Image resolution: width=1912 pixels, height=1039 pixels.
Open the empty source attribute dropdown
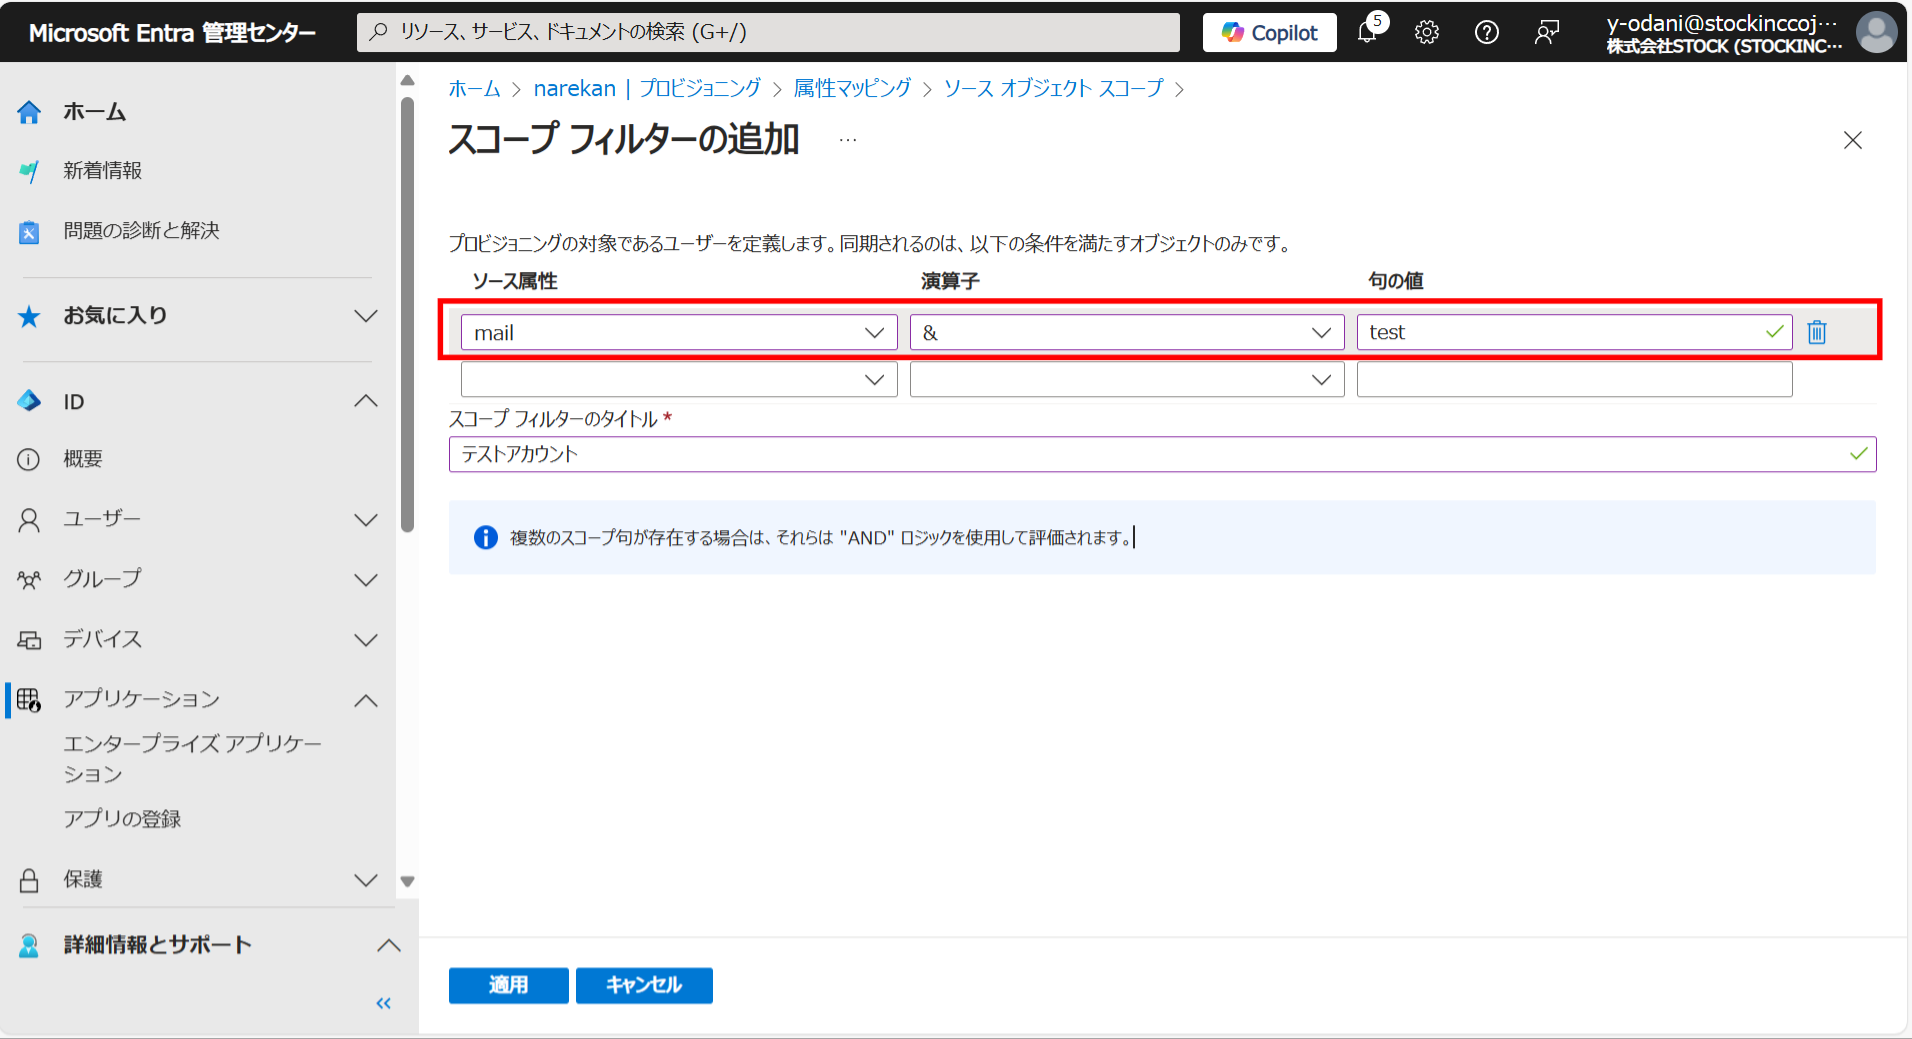click(679, 379)
